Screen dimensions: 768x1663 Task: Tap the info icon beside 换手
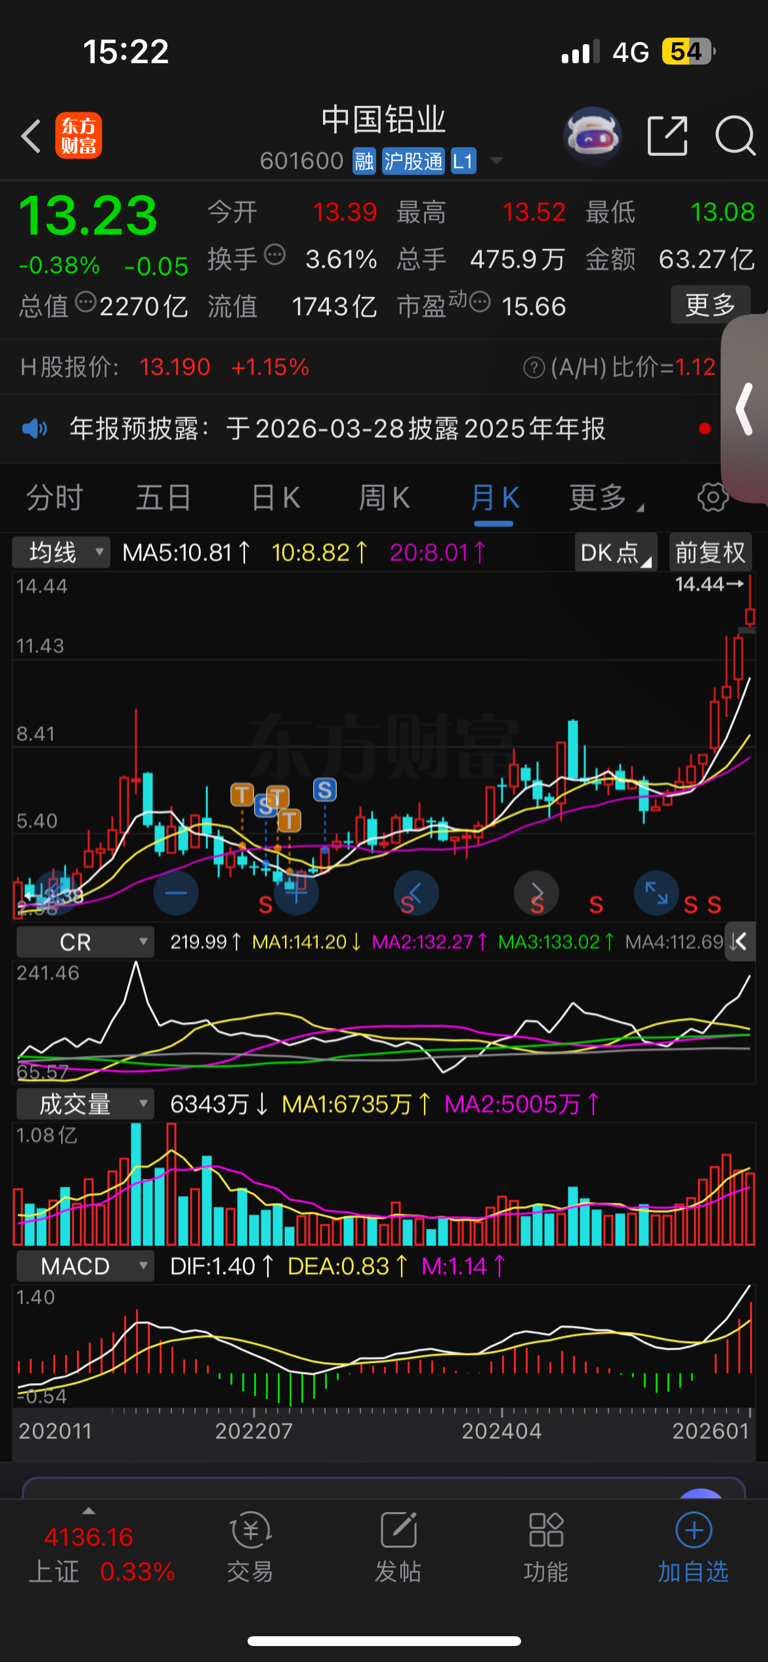coord(275,255)
